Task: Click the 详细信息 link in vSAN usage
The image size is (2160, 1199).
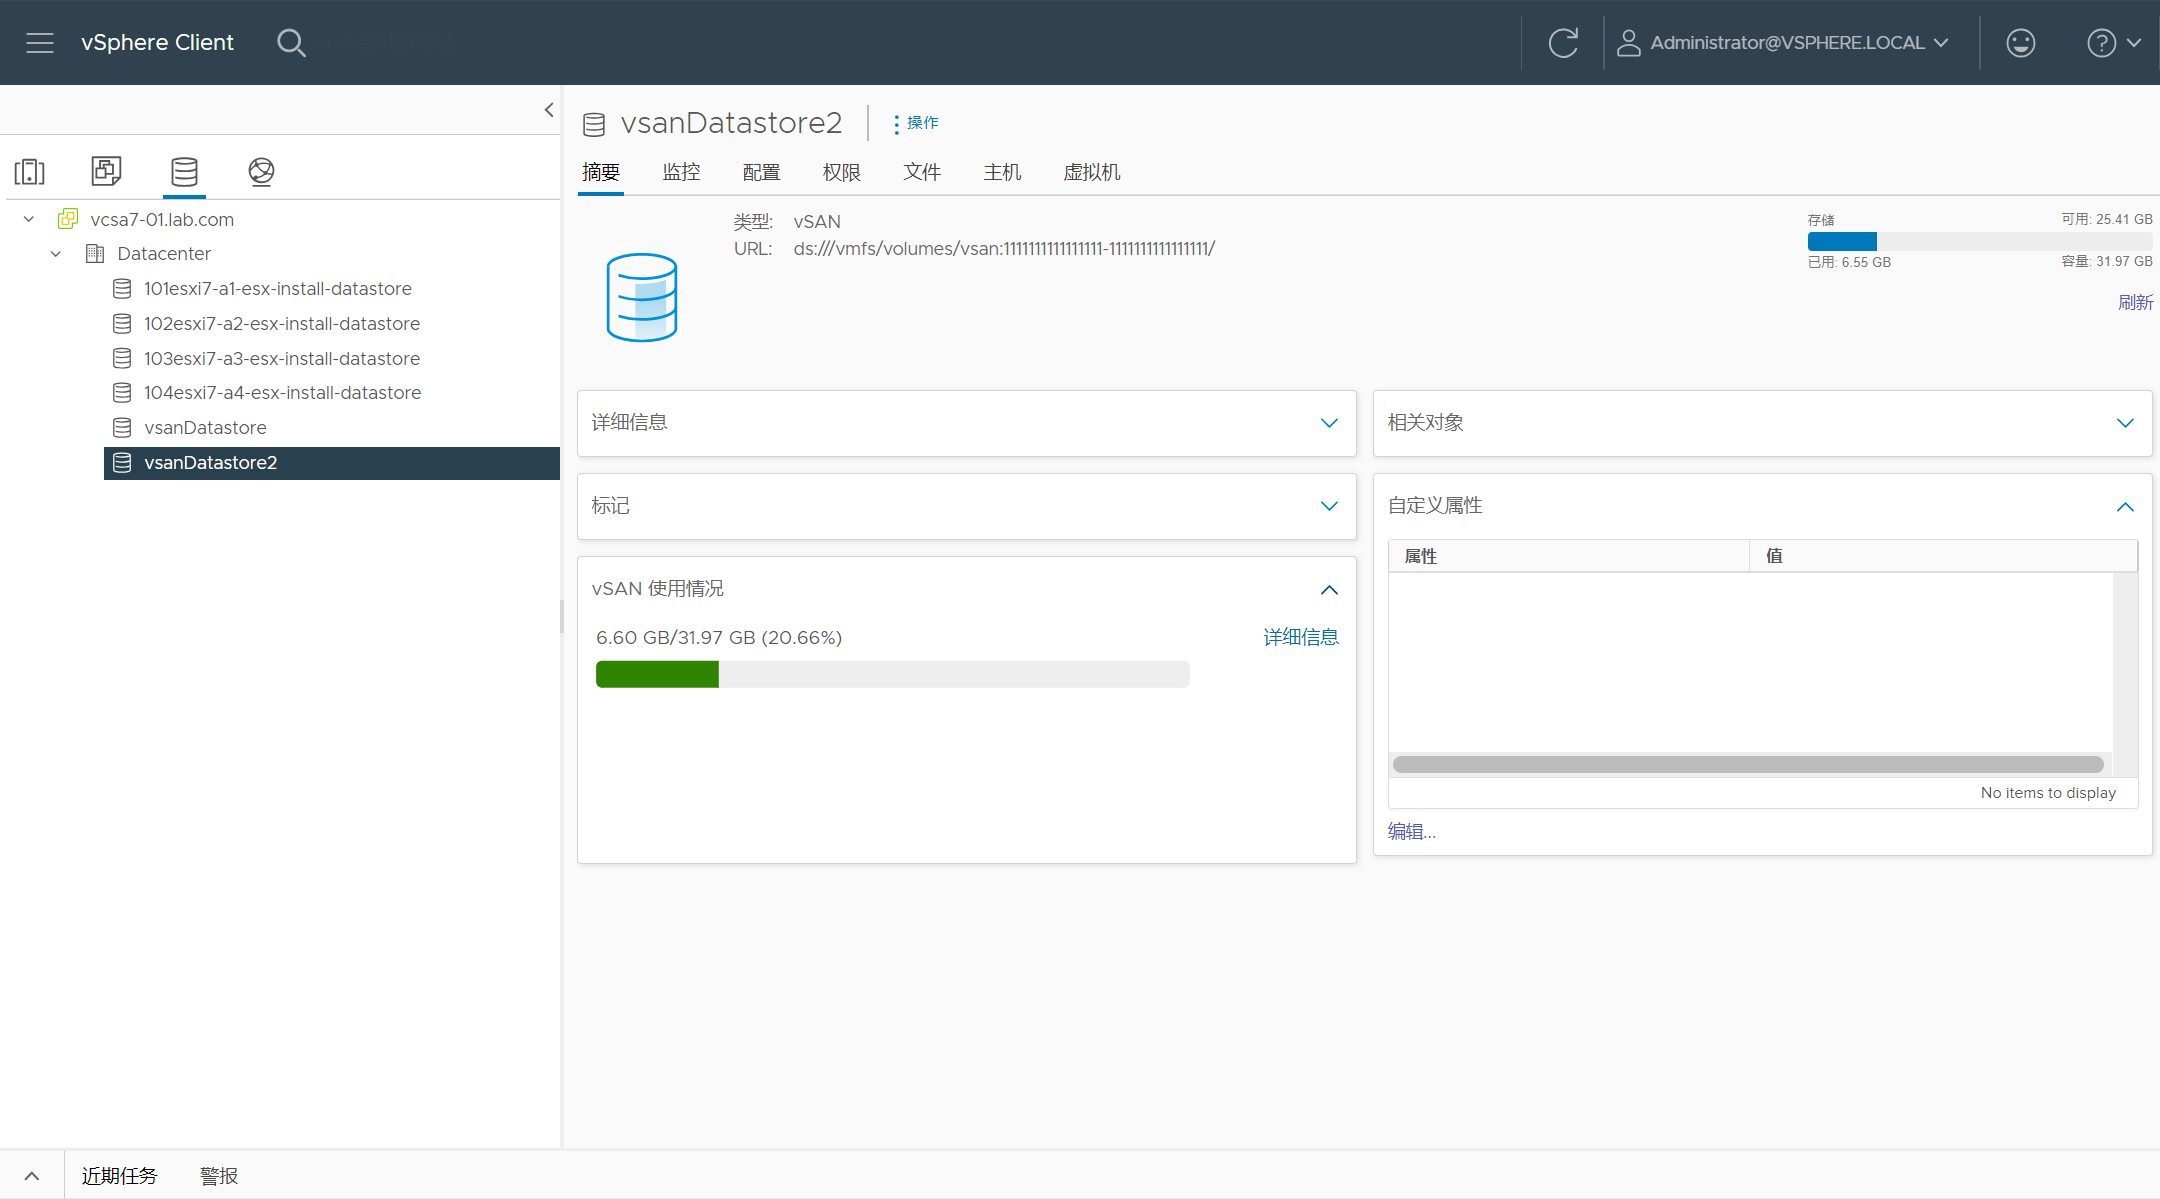Action: click(1298, 636)
